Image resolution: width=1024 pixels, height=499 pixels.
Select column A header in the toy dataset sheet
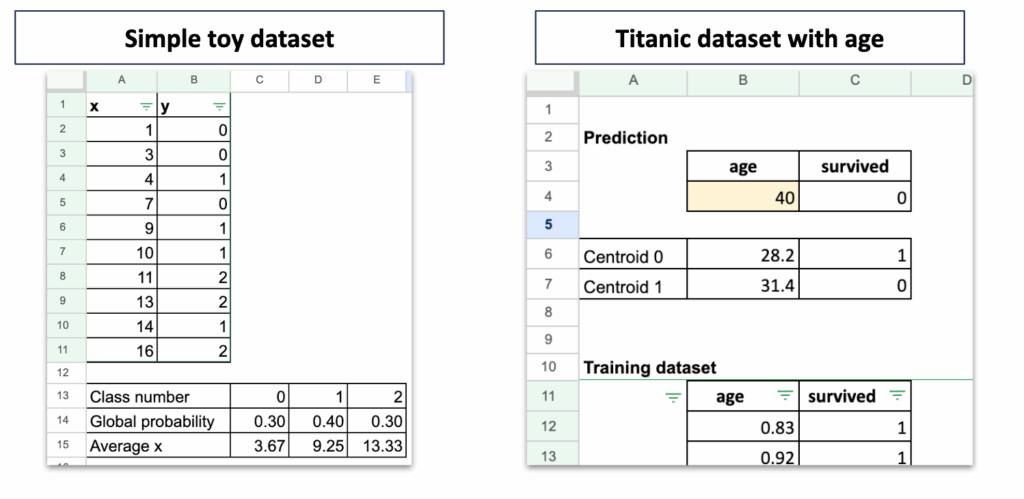pos(122,81)
